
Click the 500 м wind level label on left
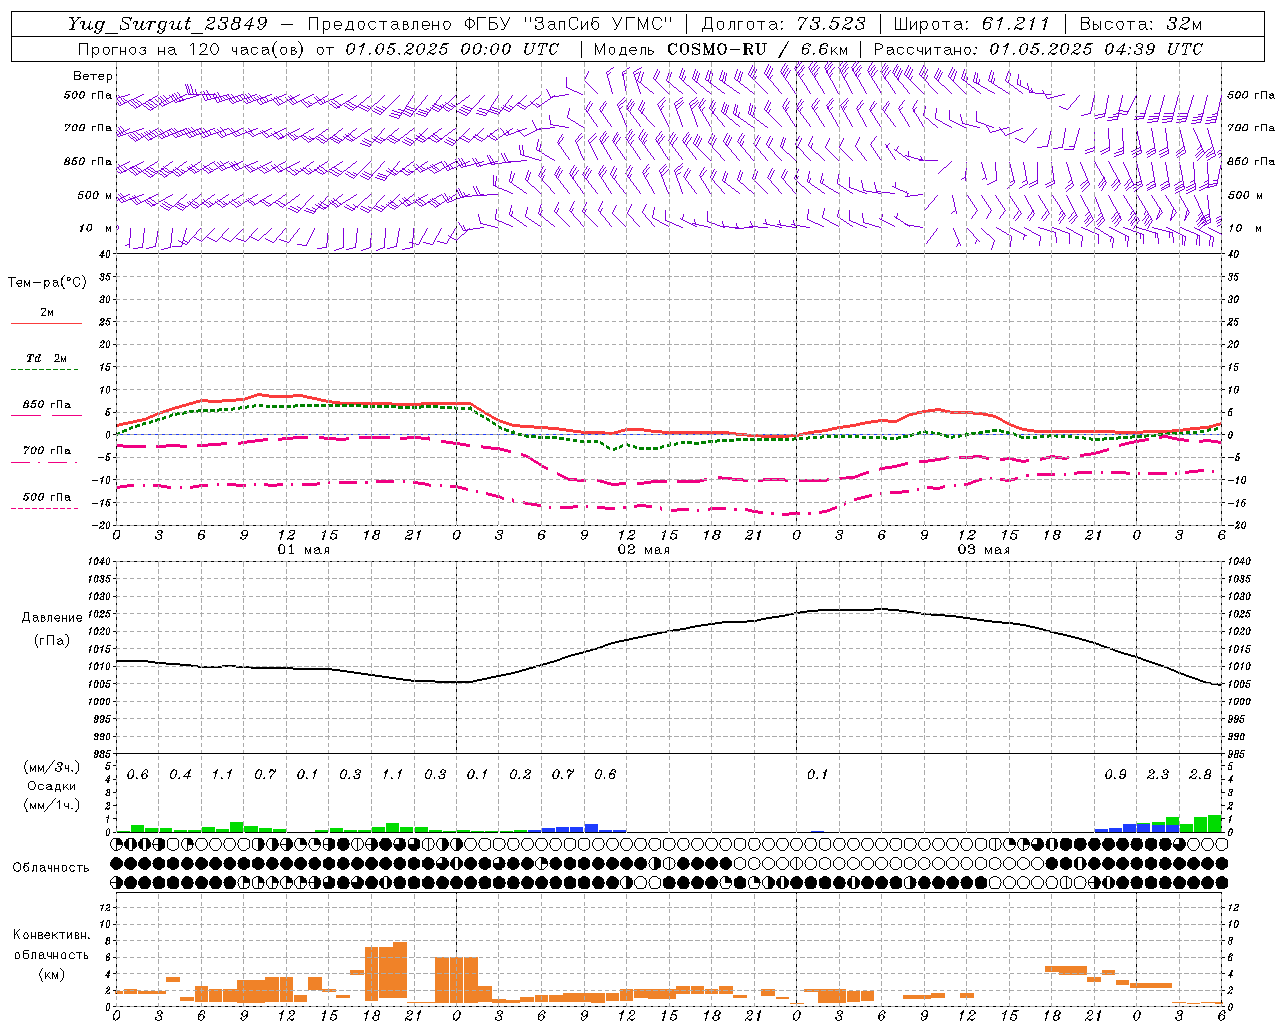tap(95, 195)
